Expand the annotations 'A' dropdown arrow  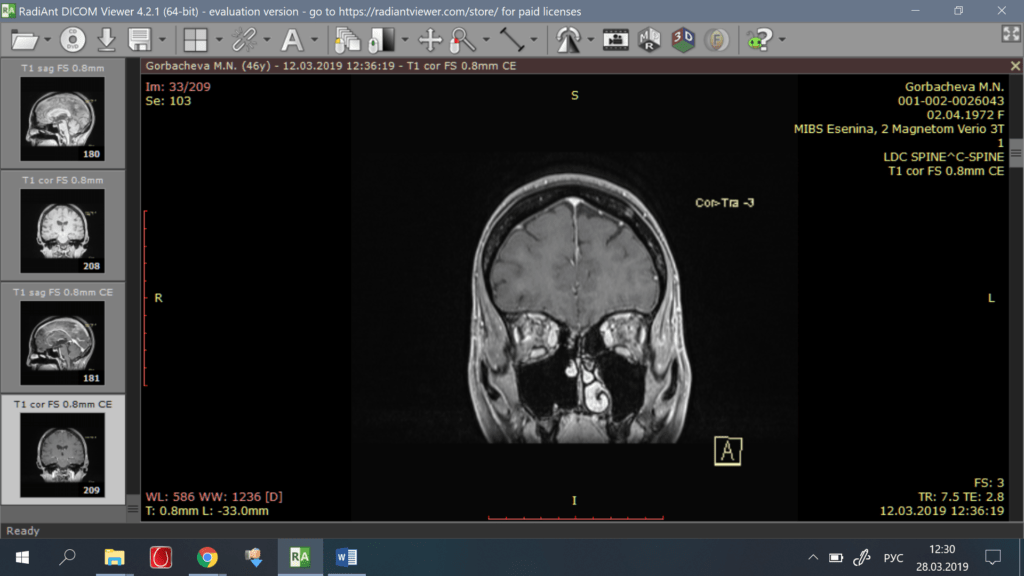point(315,40)
